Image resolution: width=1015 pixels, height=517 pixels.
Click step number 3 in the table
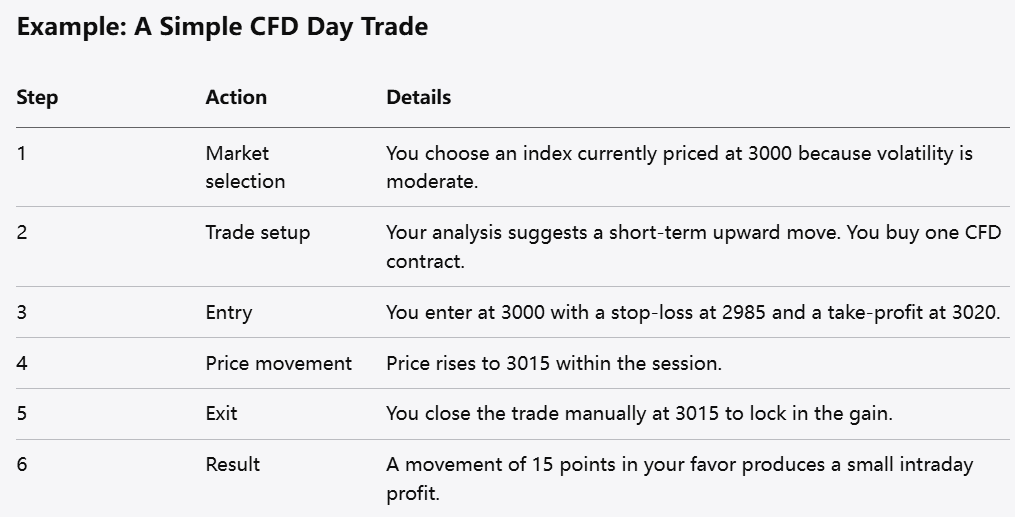pos(22,312)
